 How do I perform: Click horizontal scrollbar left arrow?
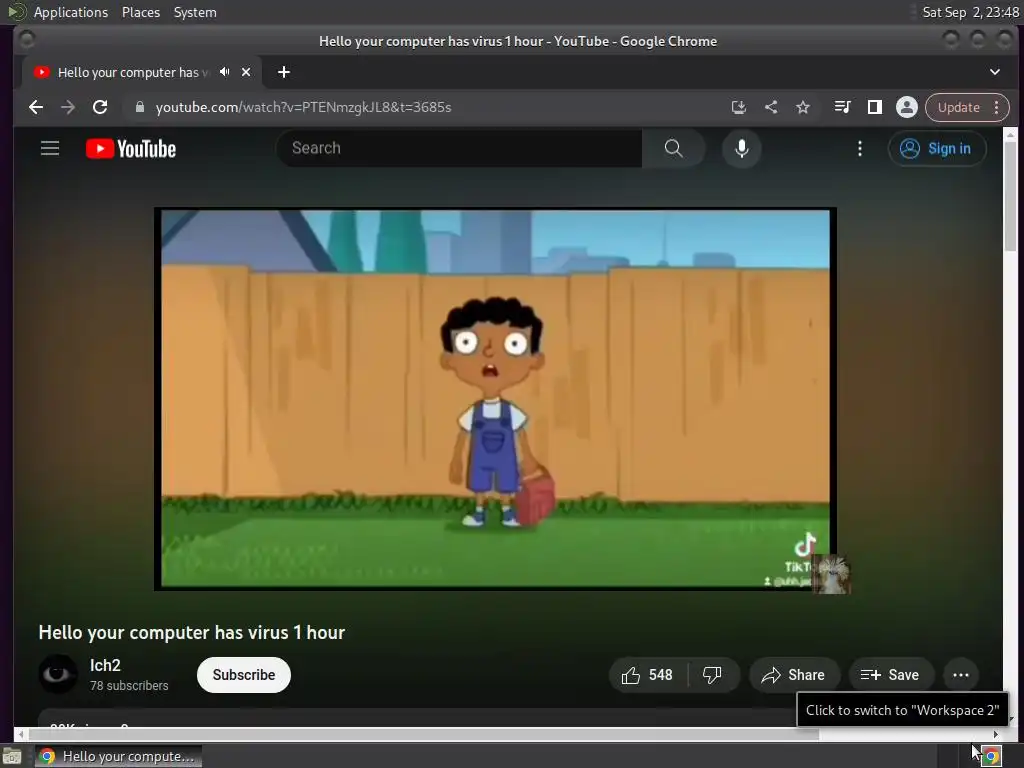click(20, 734)
